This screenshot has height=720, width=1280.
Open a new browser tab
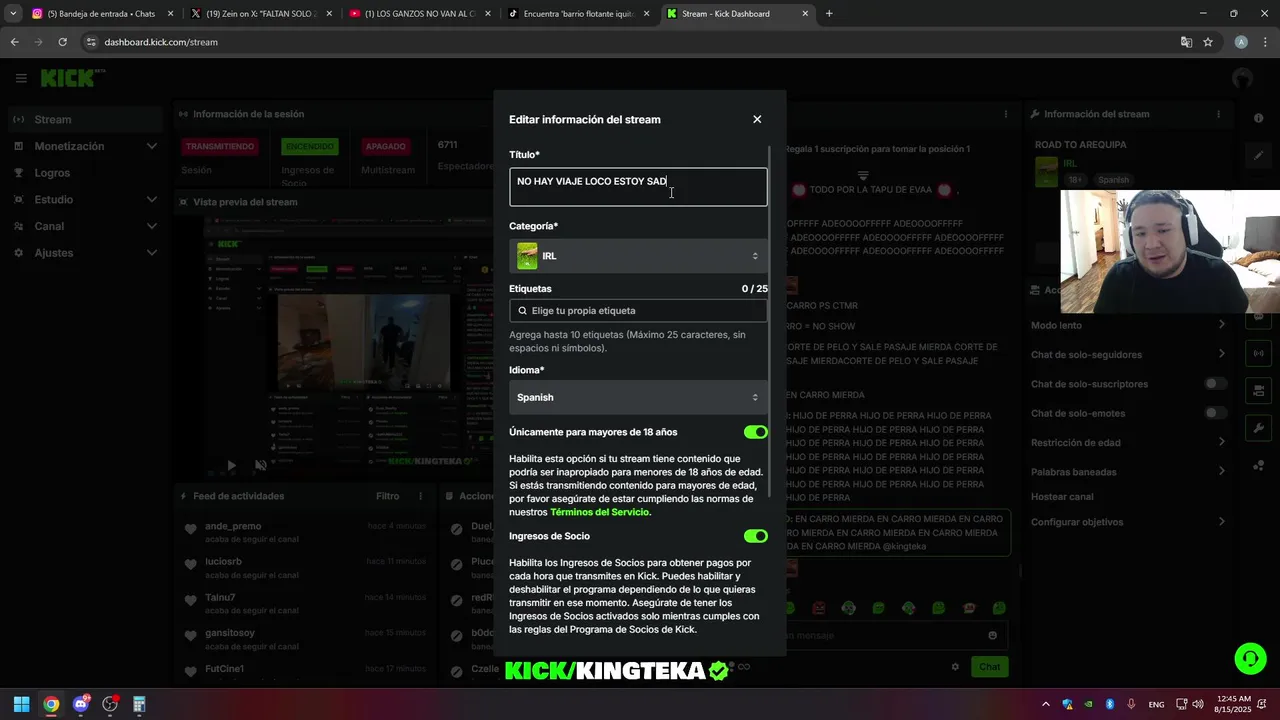coord(829,14)
